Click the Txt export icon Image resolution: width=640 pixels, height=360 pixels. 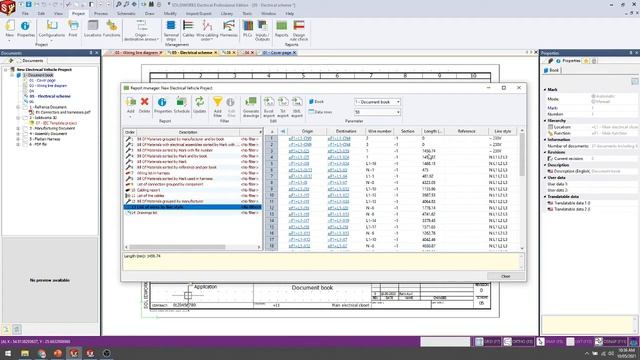tap(283, 102)
